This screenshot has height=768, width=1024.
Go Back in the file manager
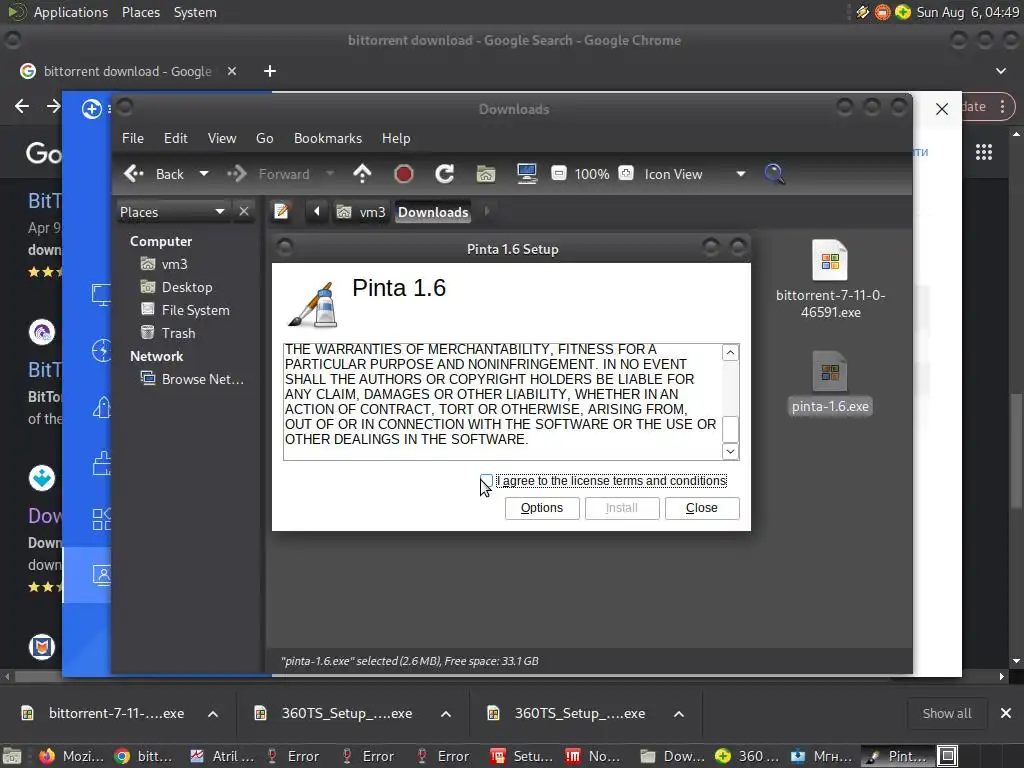155,174
